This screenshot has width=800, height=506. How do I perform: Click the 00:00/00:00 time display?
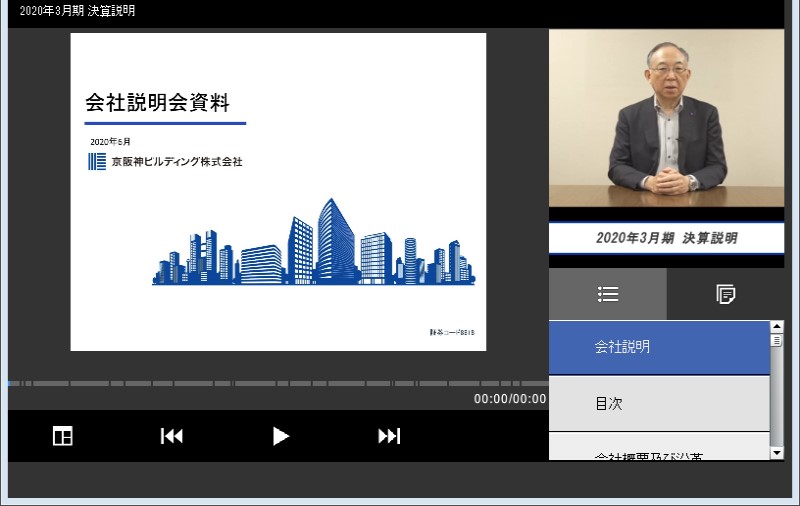pos(510,399)
